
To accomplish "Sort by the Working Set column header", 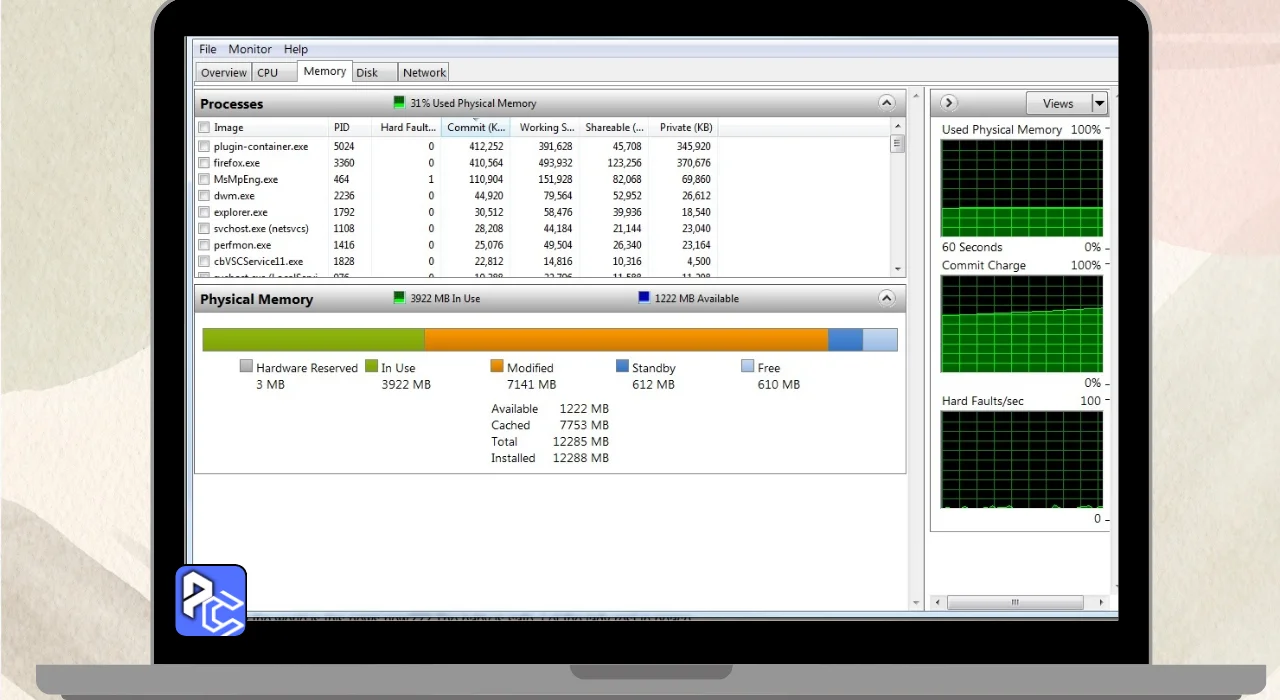I will click(545, 128).
